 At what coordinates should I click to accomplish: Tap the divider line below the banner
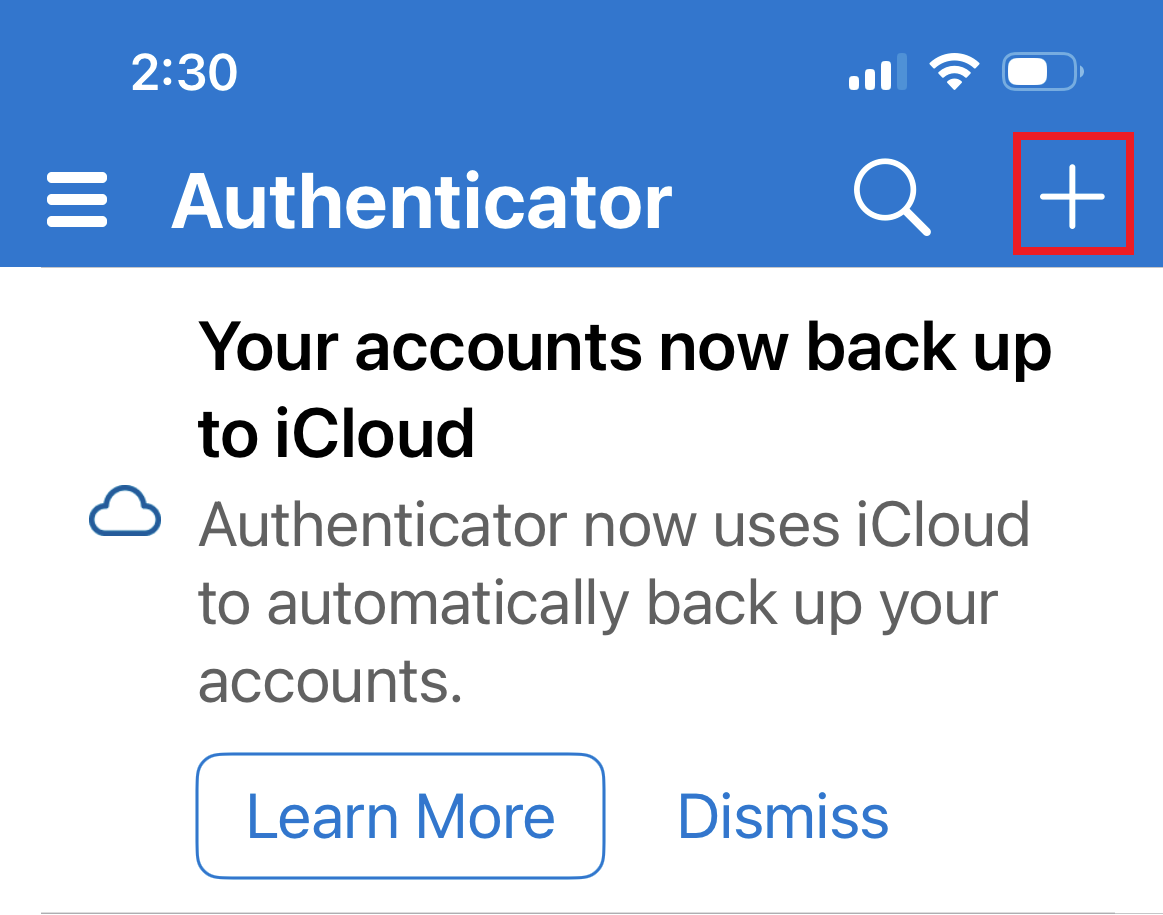point(600,911)
